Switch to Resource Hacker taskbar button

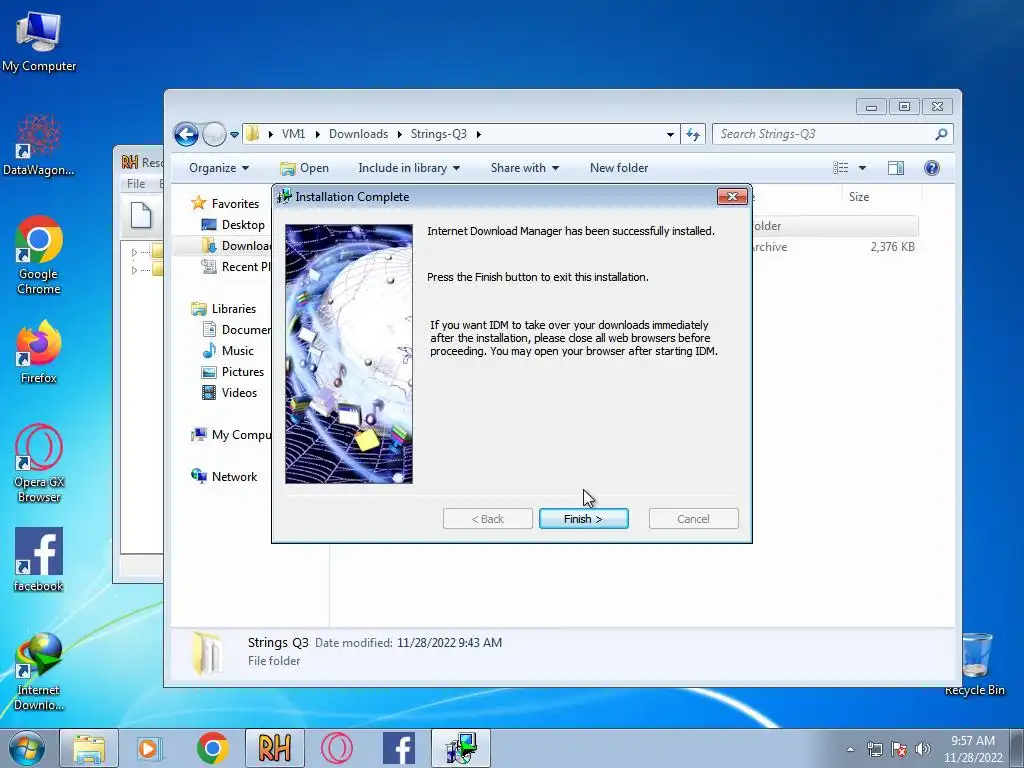274,748
